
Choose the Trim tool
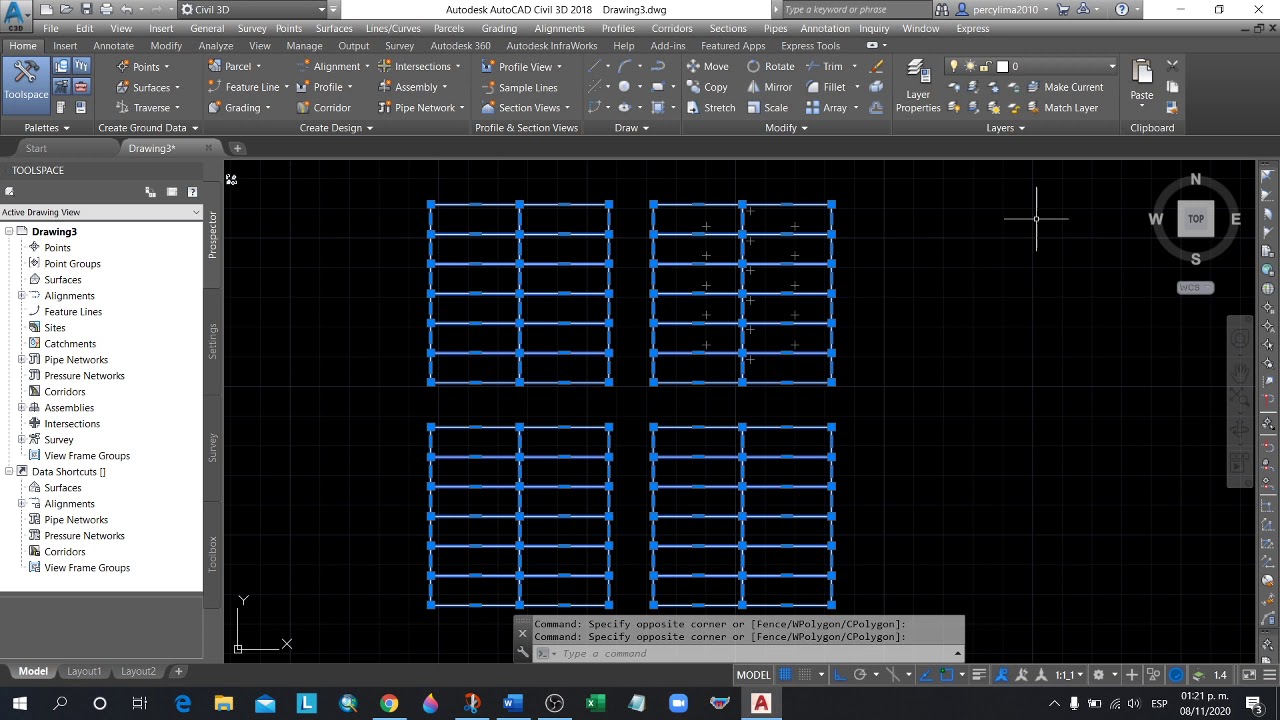point(824,66)
